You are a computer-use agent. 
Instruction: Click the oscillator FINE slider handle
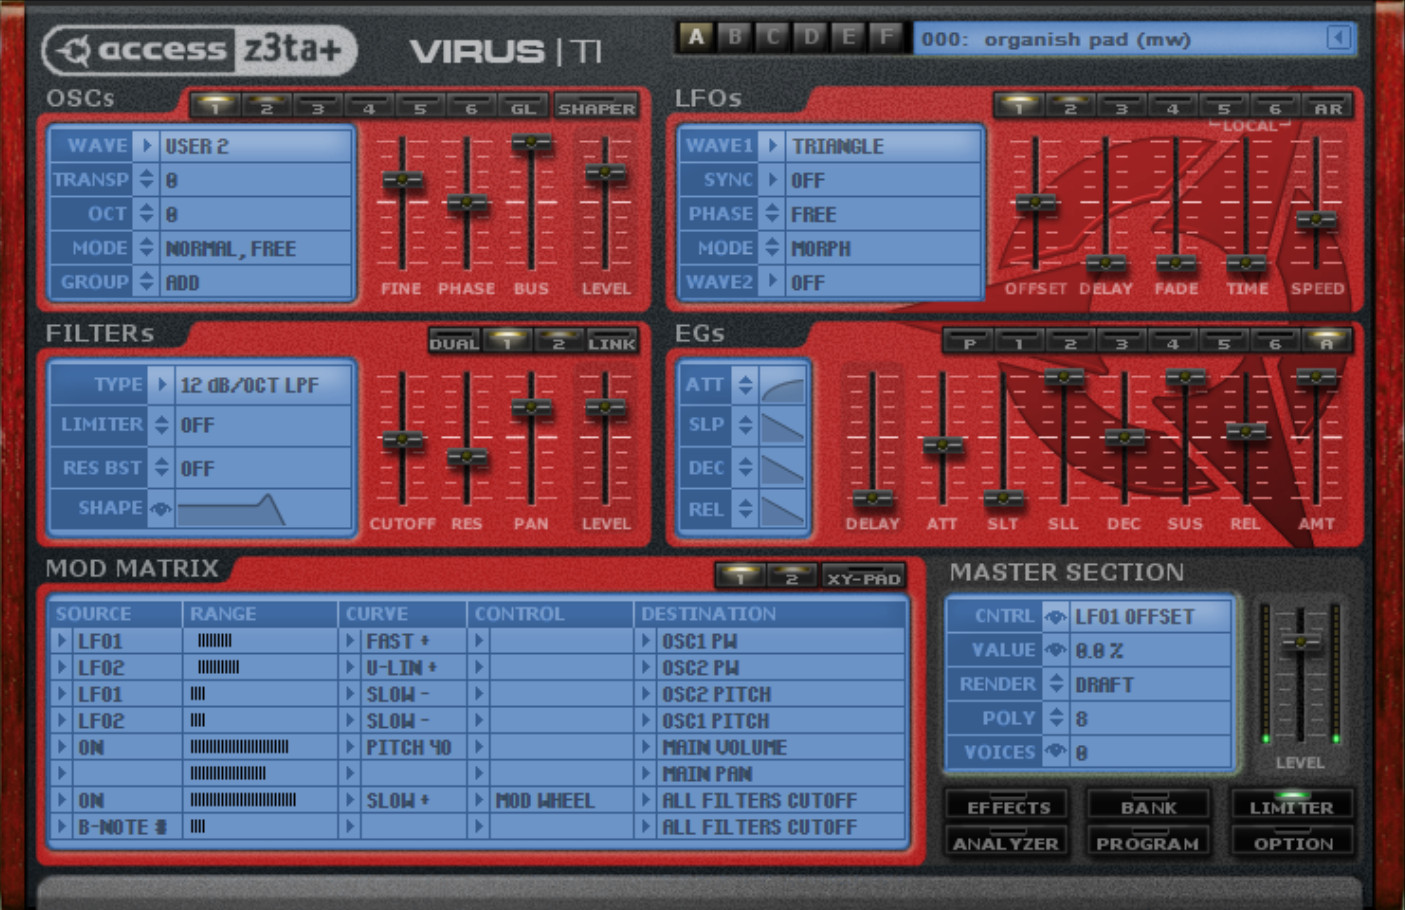click(x=402, y=180)
